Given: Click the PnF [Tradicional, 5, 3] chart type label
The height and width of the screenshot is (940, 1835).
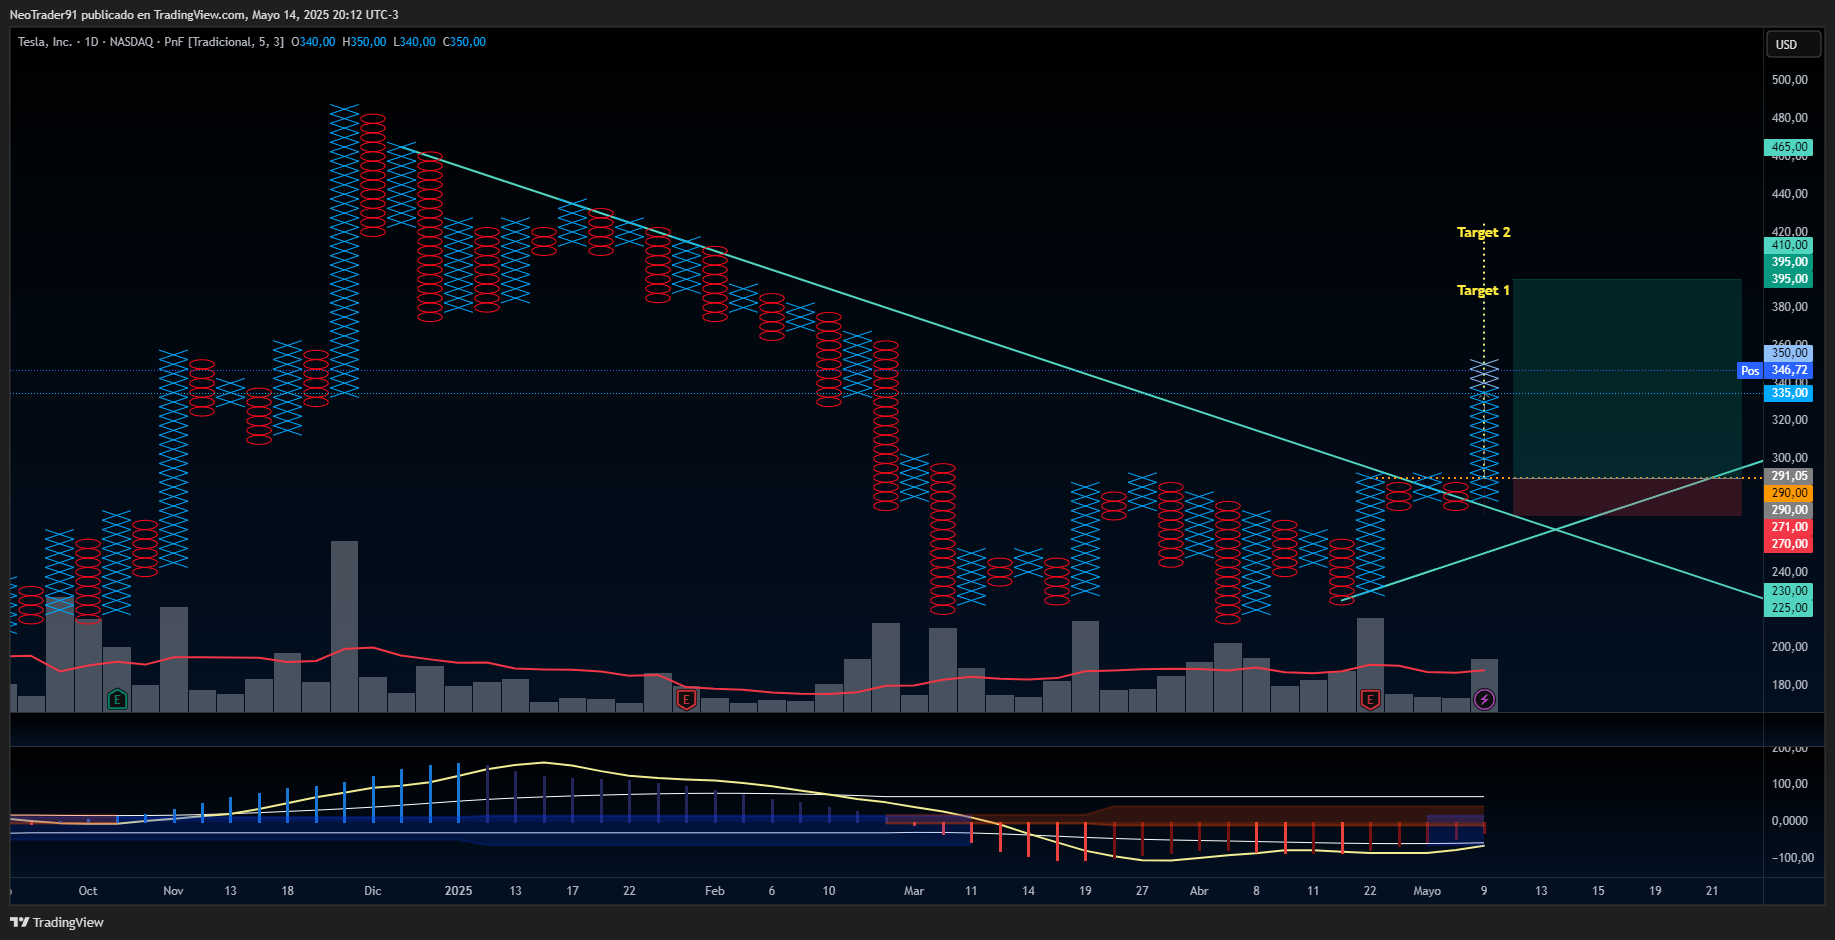Looking at the screenshot, I should click(x=224, y=42).
